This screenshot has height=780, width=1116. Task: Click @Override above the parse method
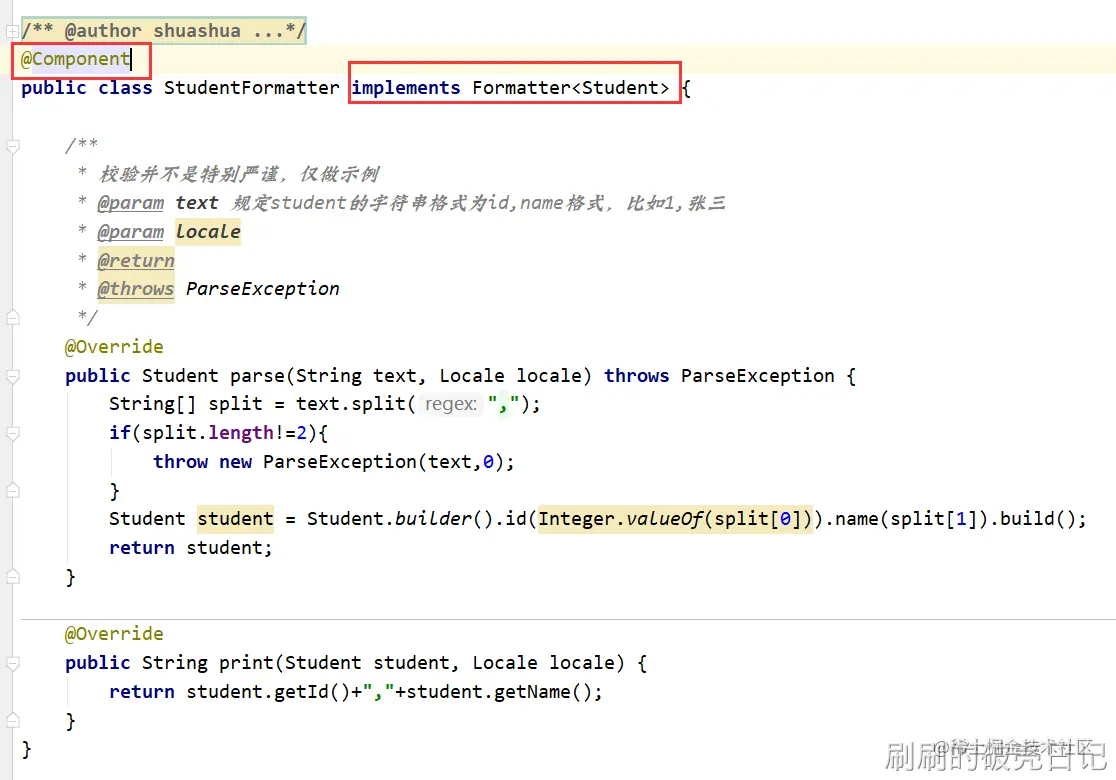(114, 347)
